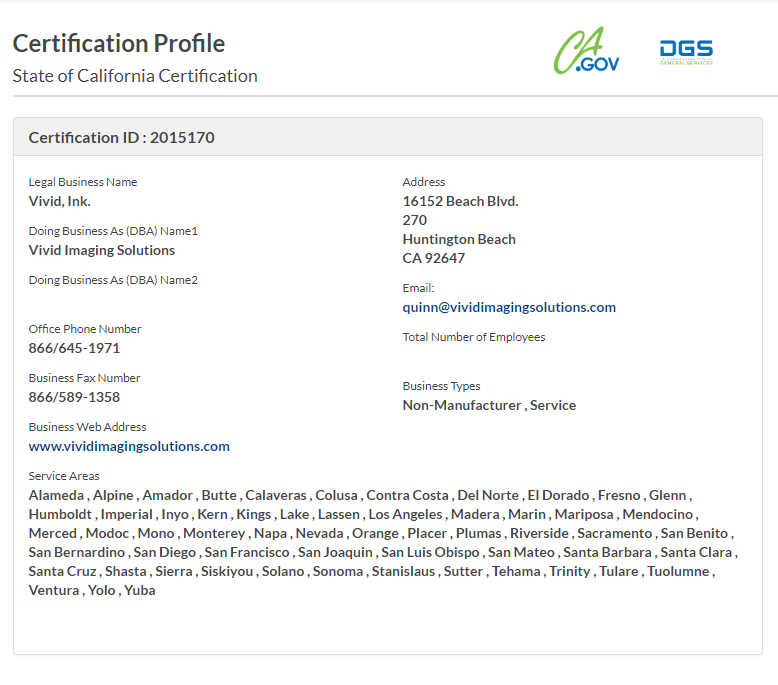778x685 pixels.
Task: Click the Doing Business As (DBA) Name1 label
Action: (113, 231)
